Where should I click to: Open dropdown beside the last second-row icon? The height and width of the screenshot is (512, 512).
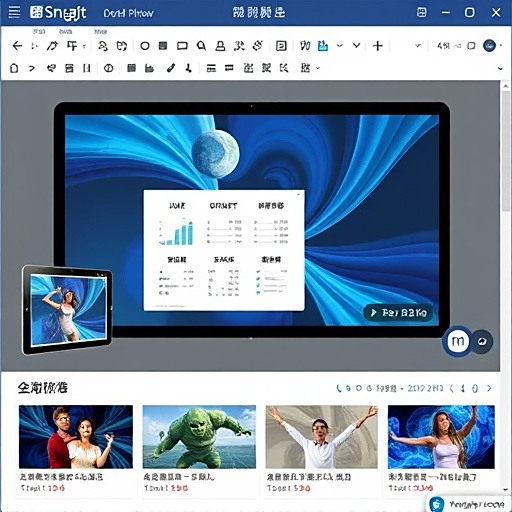(x=318, y=68)
